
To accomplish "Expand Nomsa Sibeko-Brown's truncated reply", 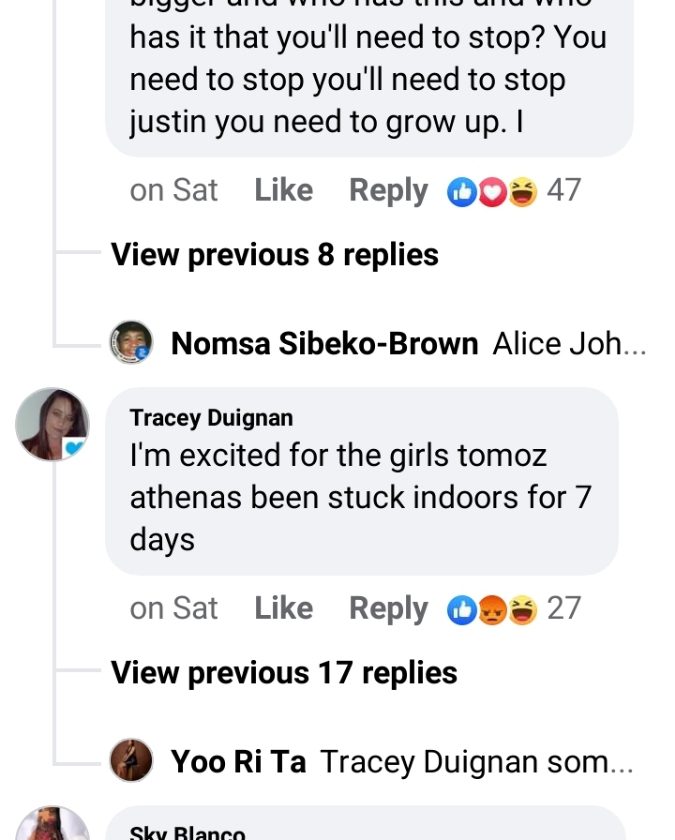I will 570,344.
